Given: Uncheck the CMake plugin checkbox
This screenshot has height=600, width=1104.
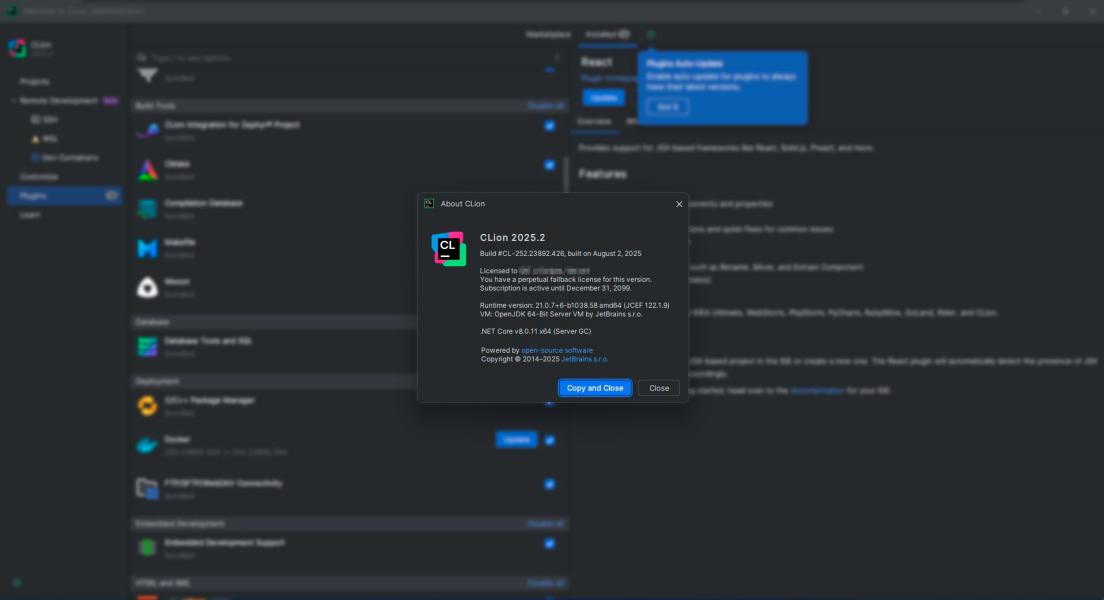Looking at the screenshot, I should tap(549, 165).
